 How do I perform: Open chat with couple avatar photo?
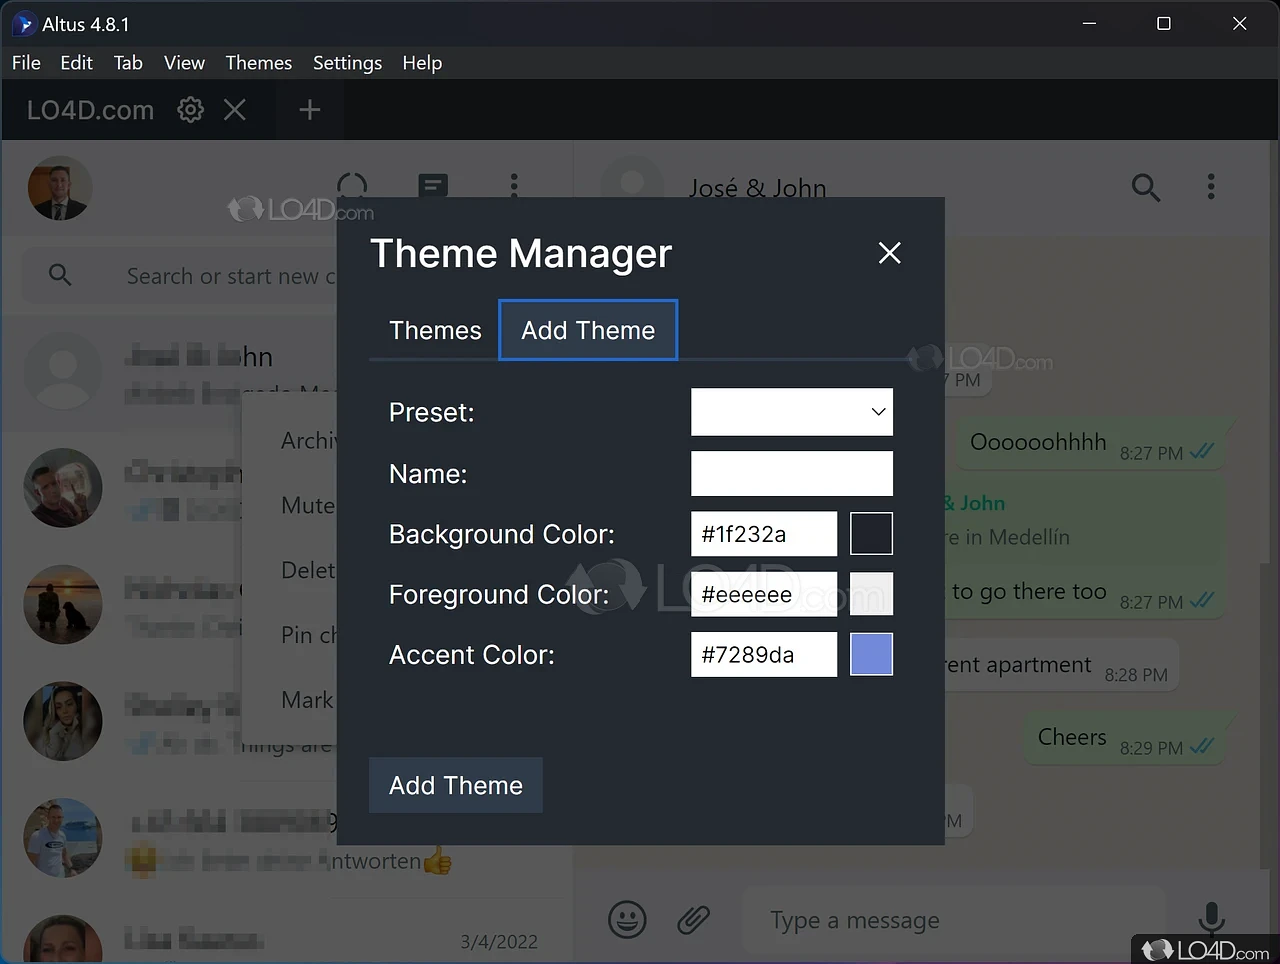tap(63, 487)
